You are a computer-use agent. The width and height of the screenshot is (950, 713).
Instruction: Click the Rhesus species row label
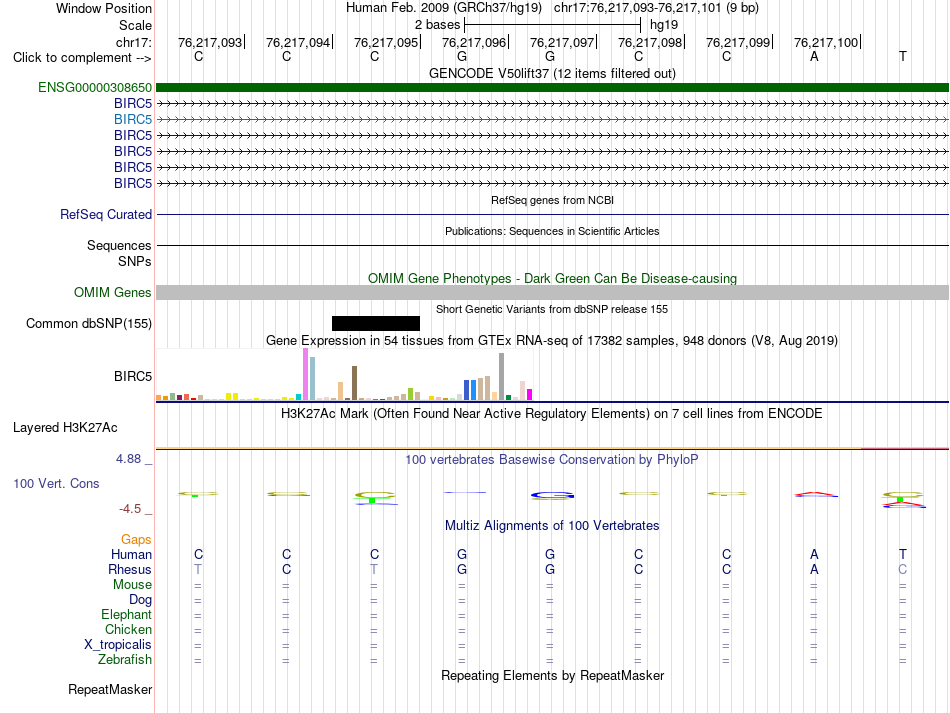[130, 569]
